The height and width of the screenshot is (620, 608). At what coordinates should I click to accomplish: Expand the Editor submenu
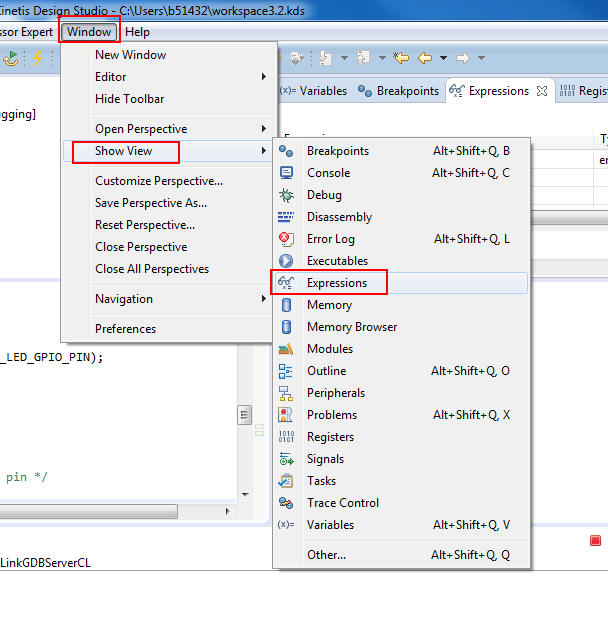pyautogui.click(x=170, y=77)
